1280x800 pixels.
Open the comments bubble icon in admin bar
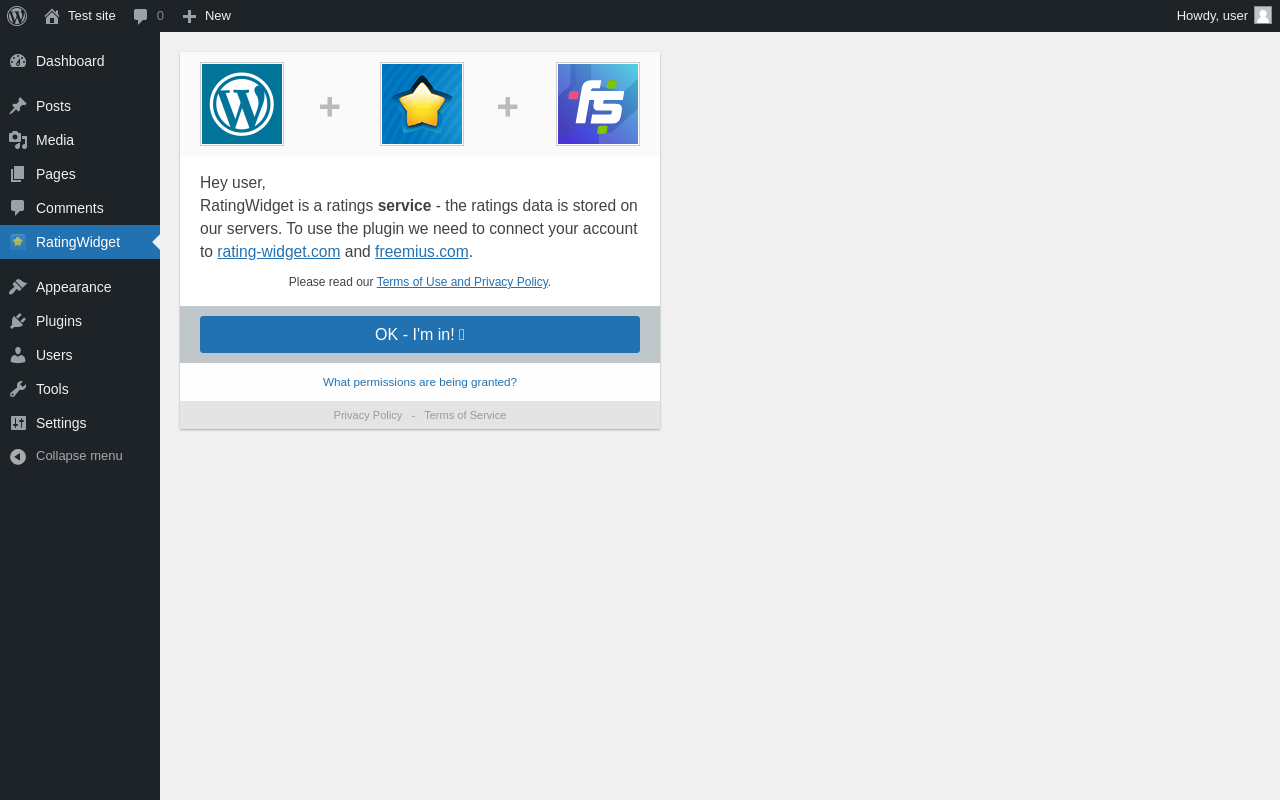(141, 16)
